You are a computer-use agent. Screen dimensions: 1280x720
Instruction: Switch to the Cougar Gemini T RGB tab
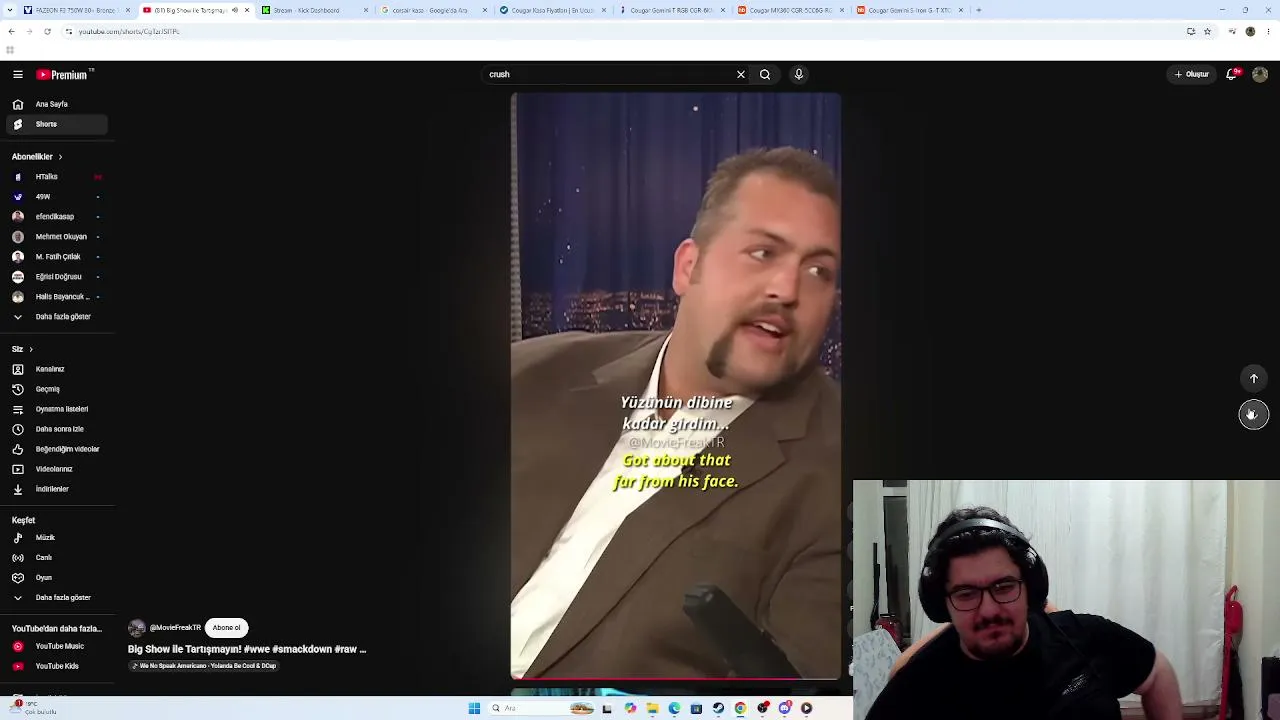click(x=672, y=10)
